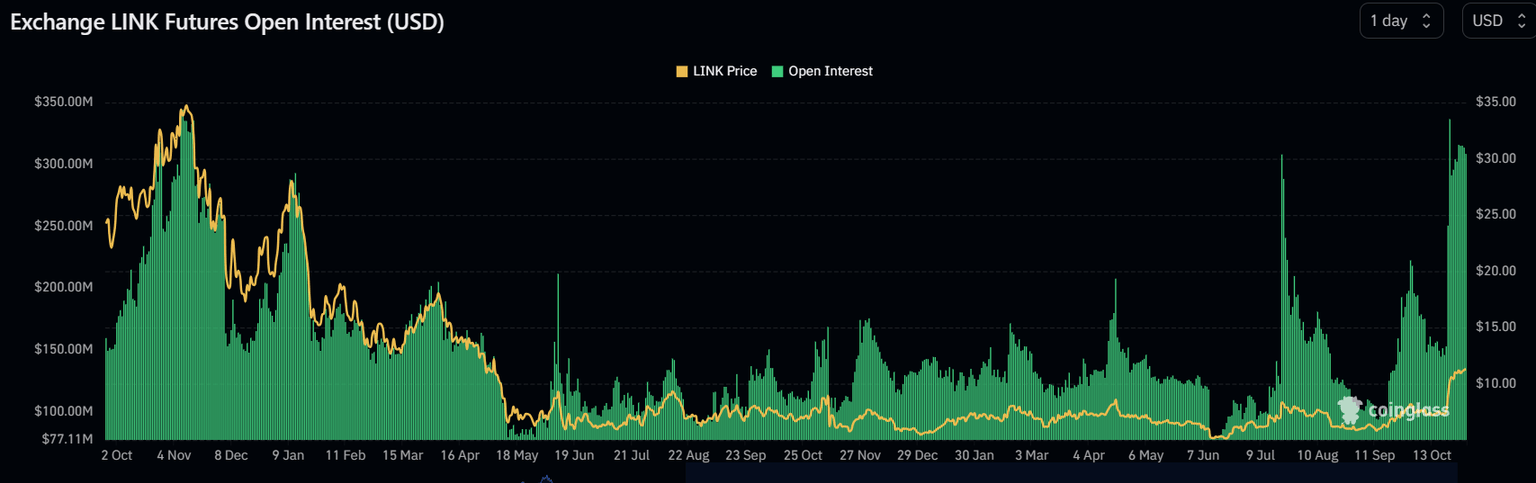Click the chart title 'Exchange LINK Futures Open Interest (USD)'
Viewport: 1536px width, 483px height.
(x=227, y=22)
